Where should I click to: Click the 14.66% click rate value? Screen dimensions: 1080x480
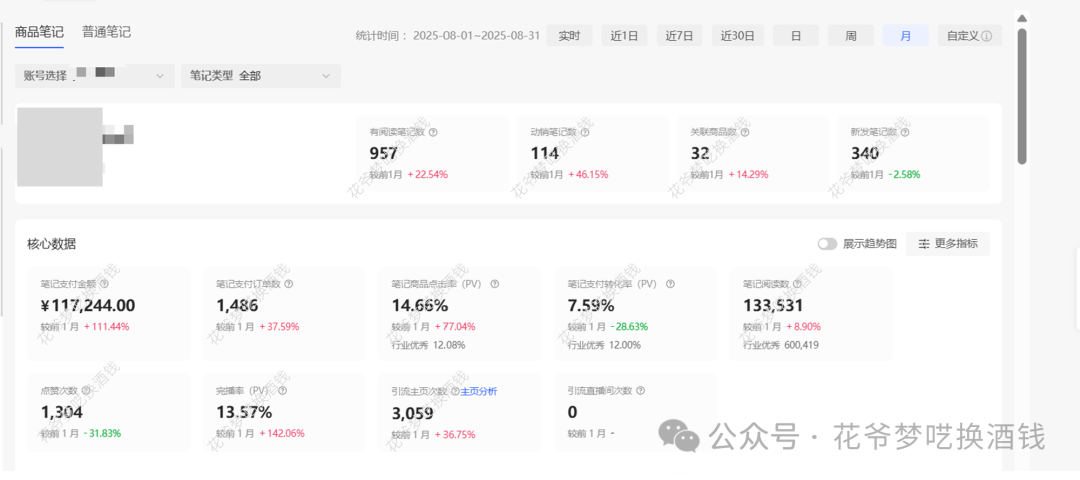[419, 306]
